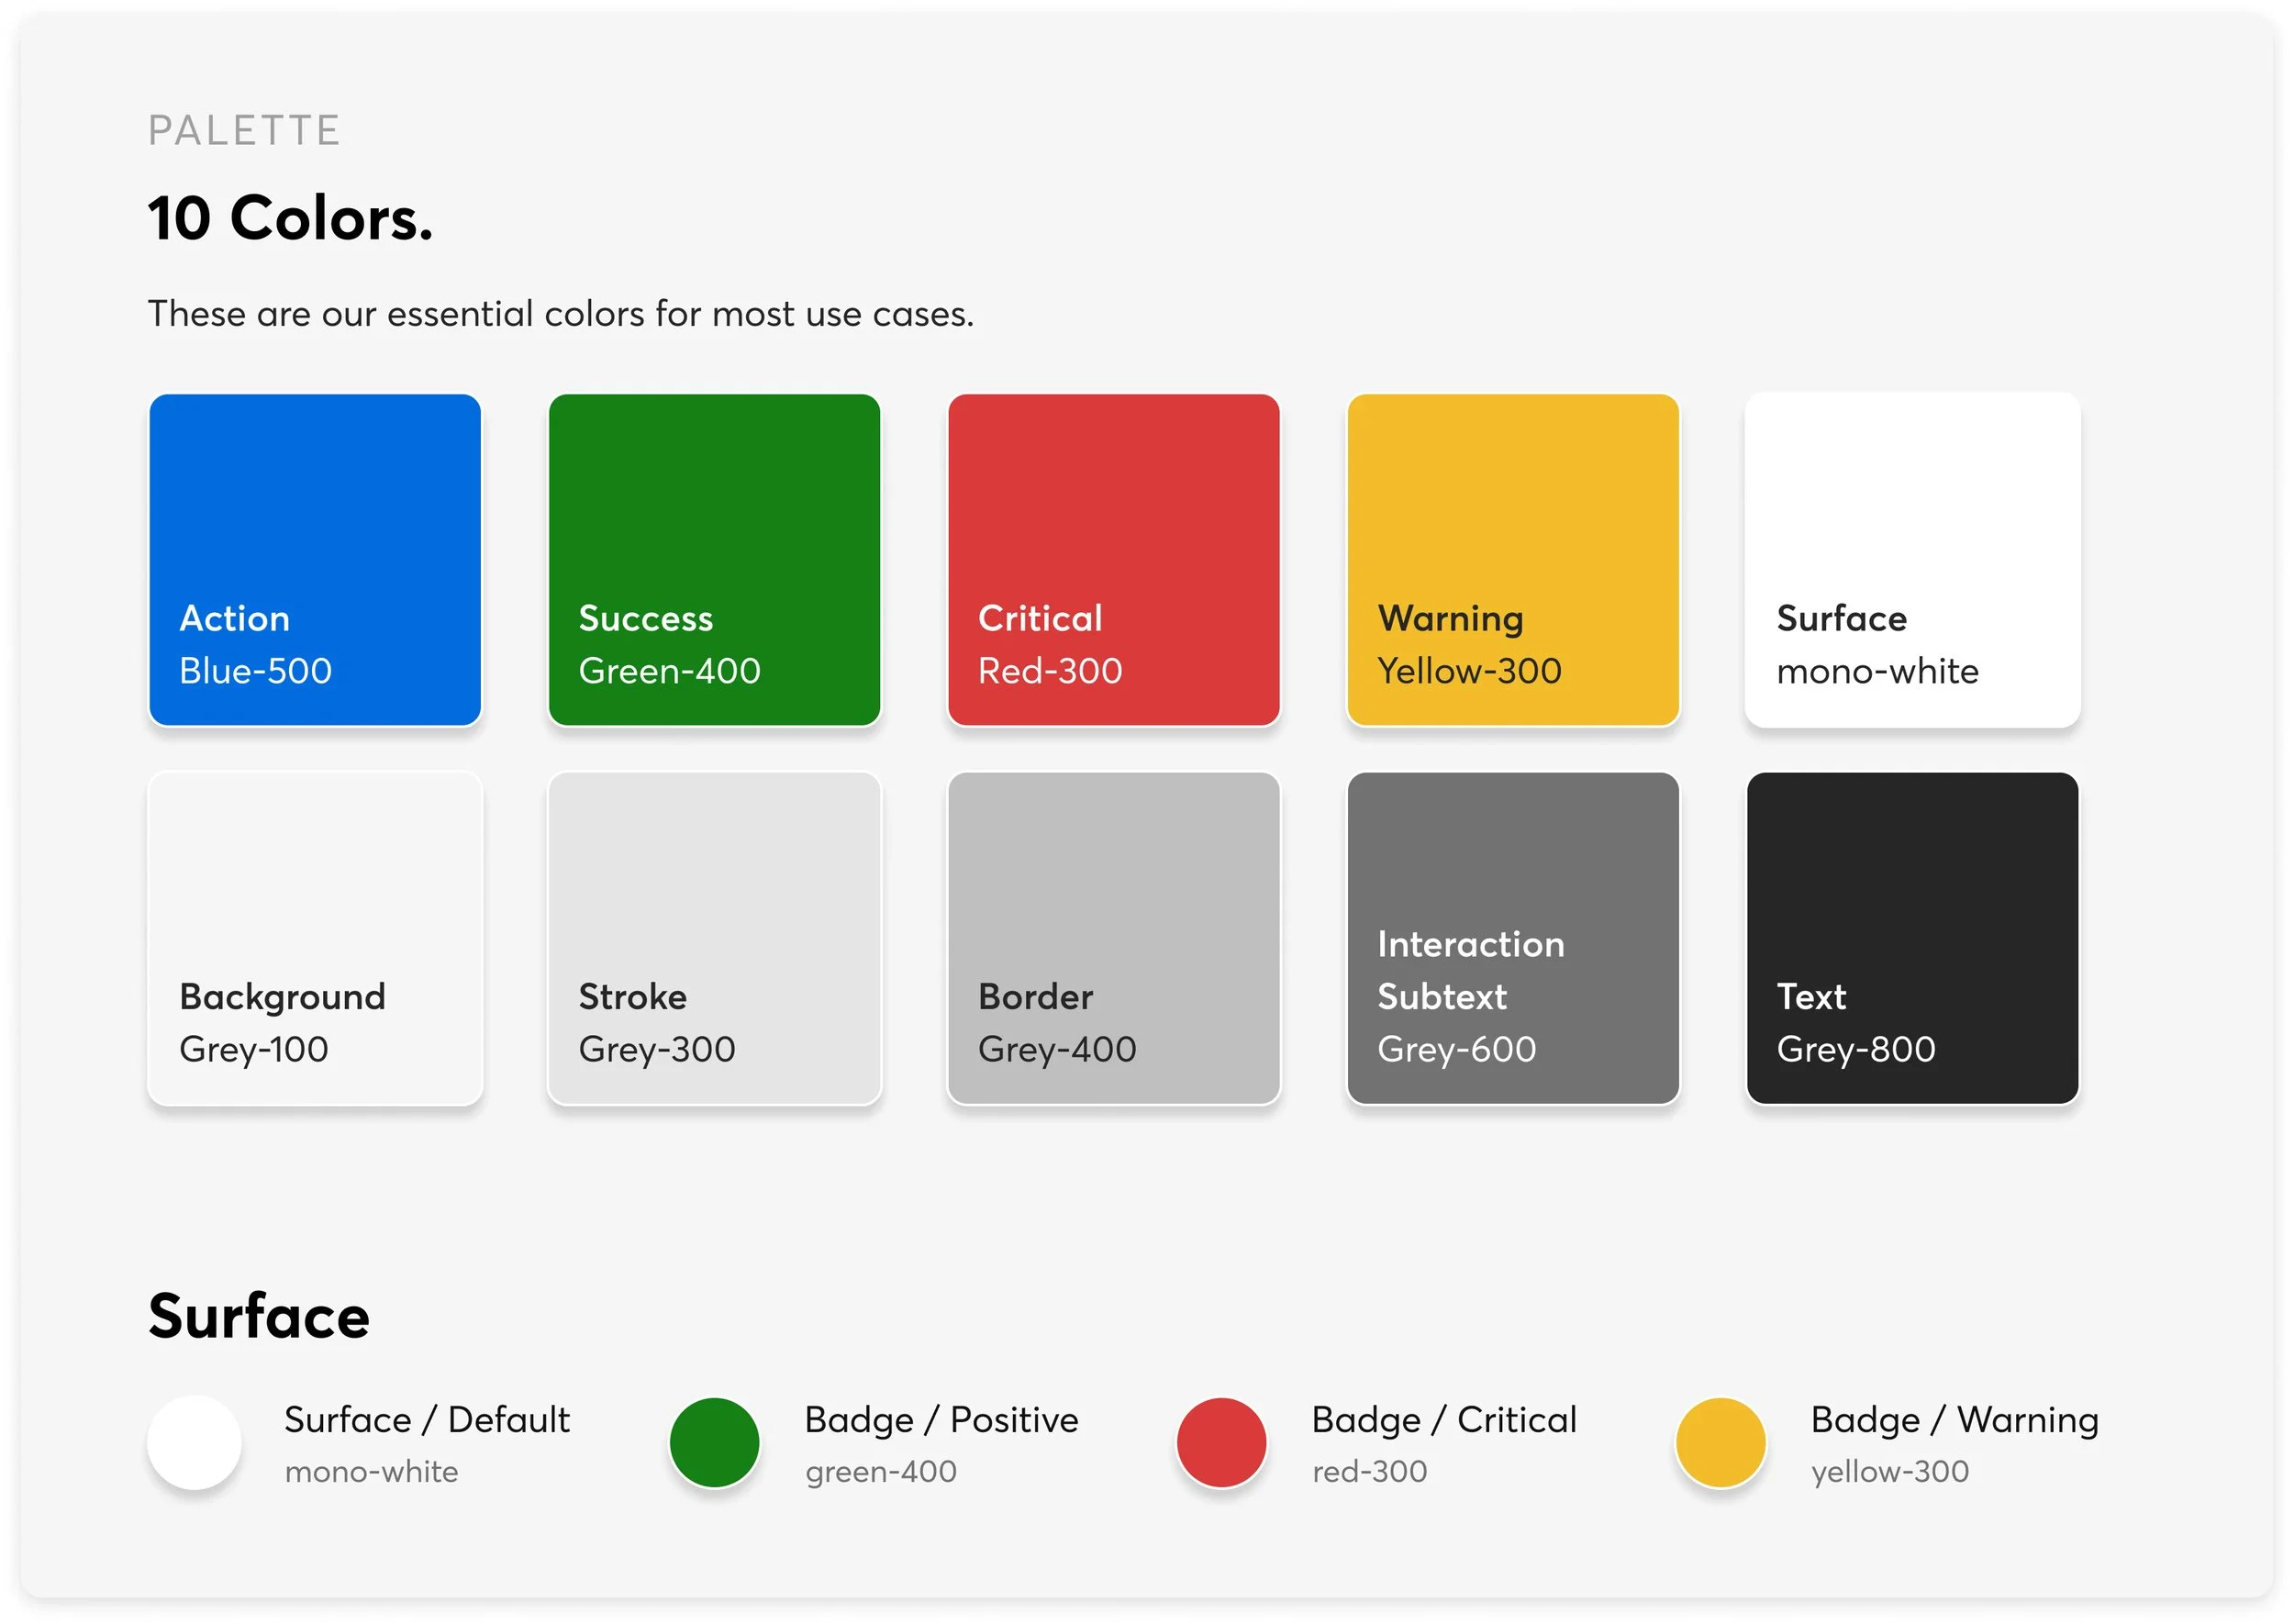This screenshot has width=2294, height=1624.
Task: Choose the Warning Yellow-300 swatch
Action: (x=1512, y=559)
